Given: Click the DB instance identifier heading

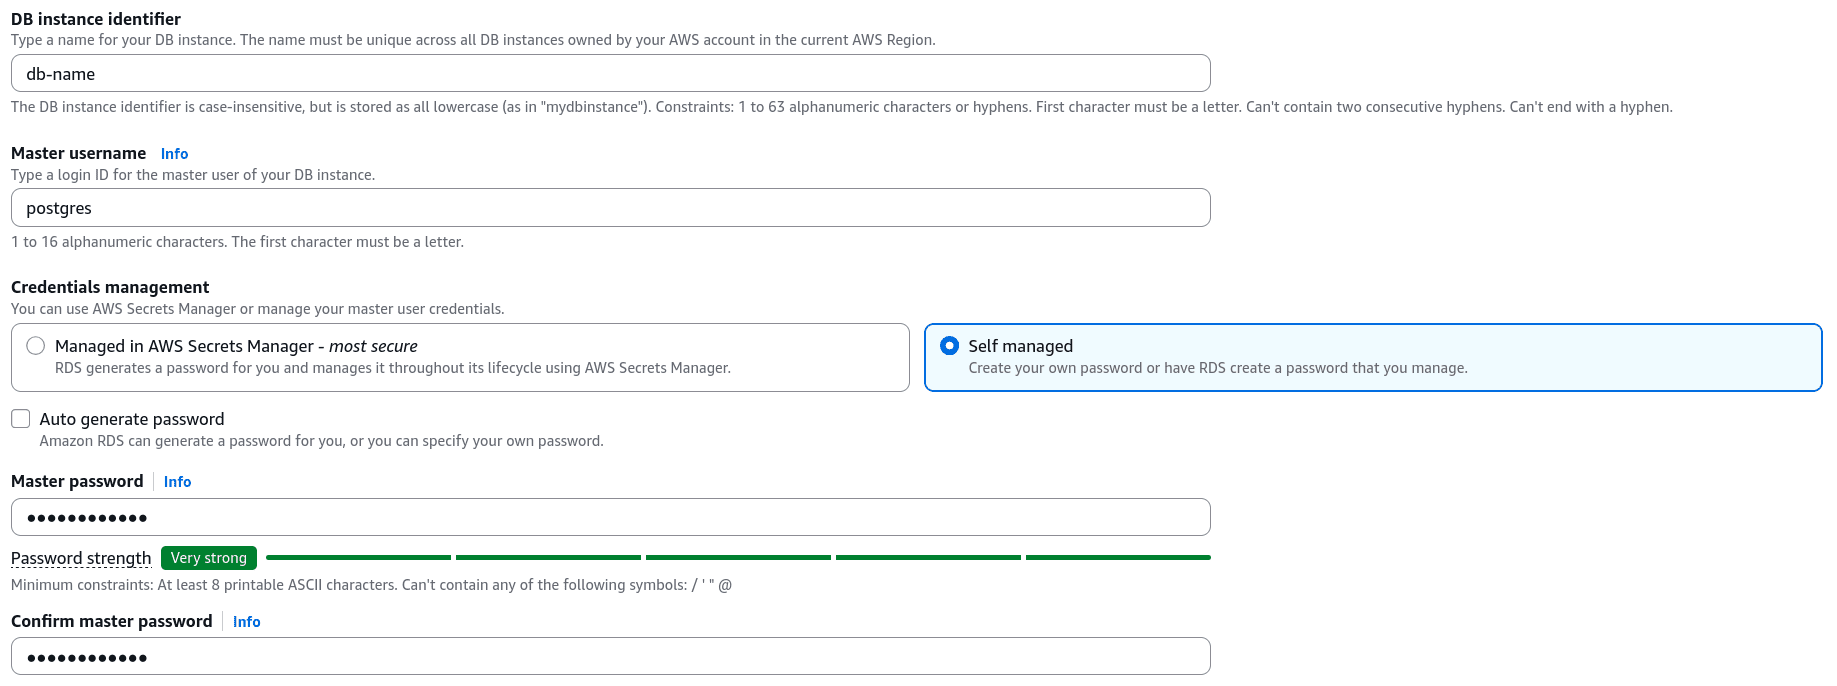Looking at the screenshot, I should (x=96, y=19).
